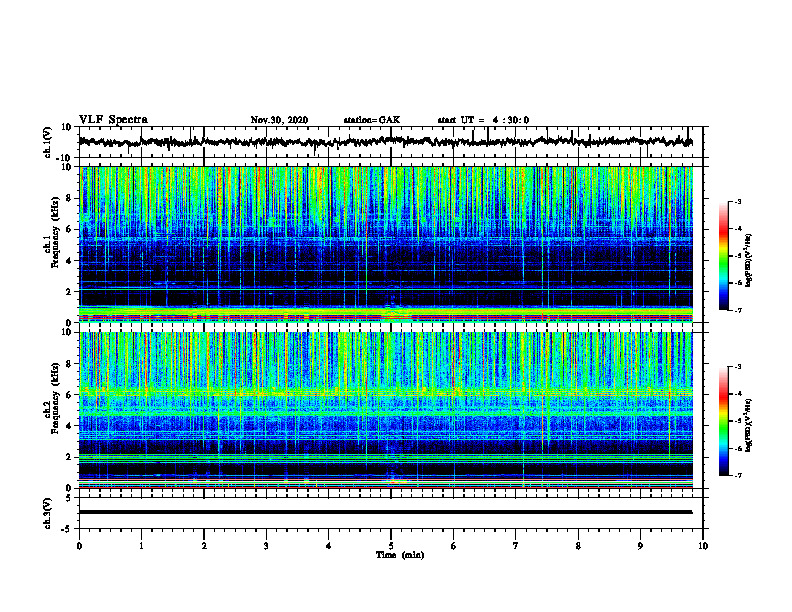This screenshot has width=792, height=612.
Task: Click time axis tick label "1"
Action: (x=141, y=546)
